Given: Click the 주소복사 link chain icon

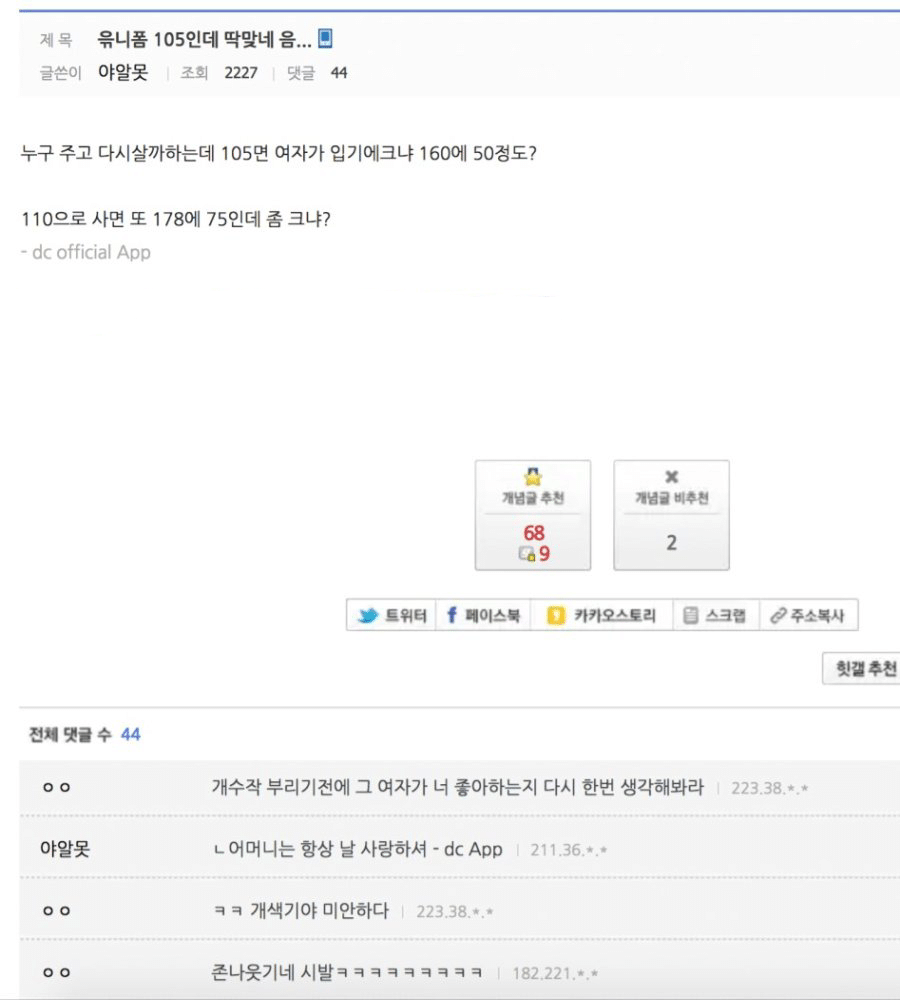Looking at the screenshot, I should click(778, 615).
